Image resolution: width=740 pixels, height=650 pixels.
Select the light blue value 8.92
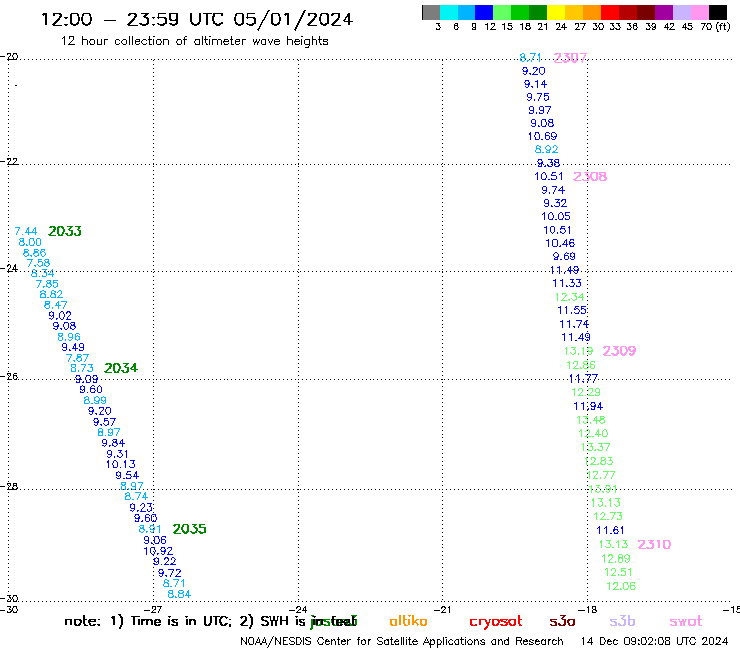click(x=547, y=149)
